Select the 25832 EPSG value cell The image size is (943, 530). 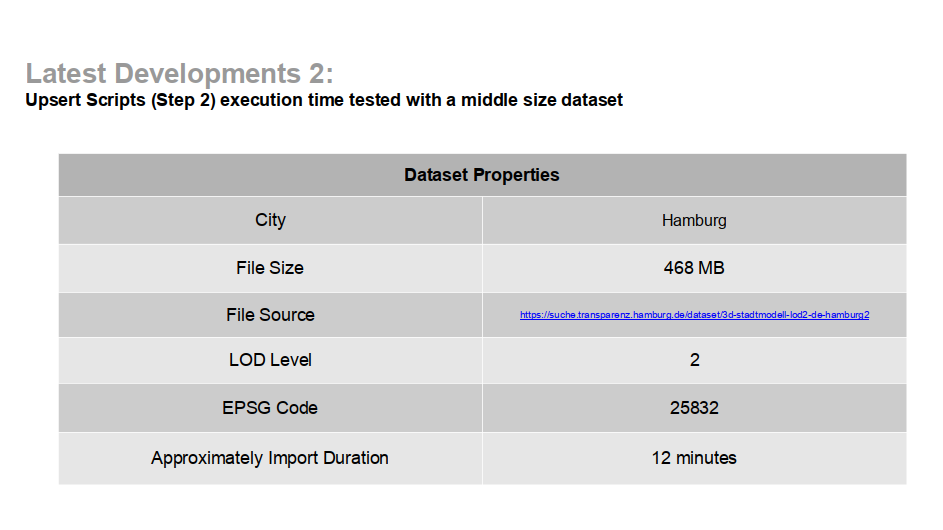click(694, 408)
